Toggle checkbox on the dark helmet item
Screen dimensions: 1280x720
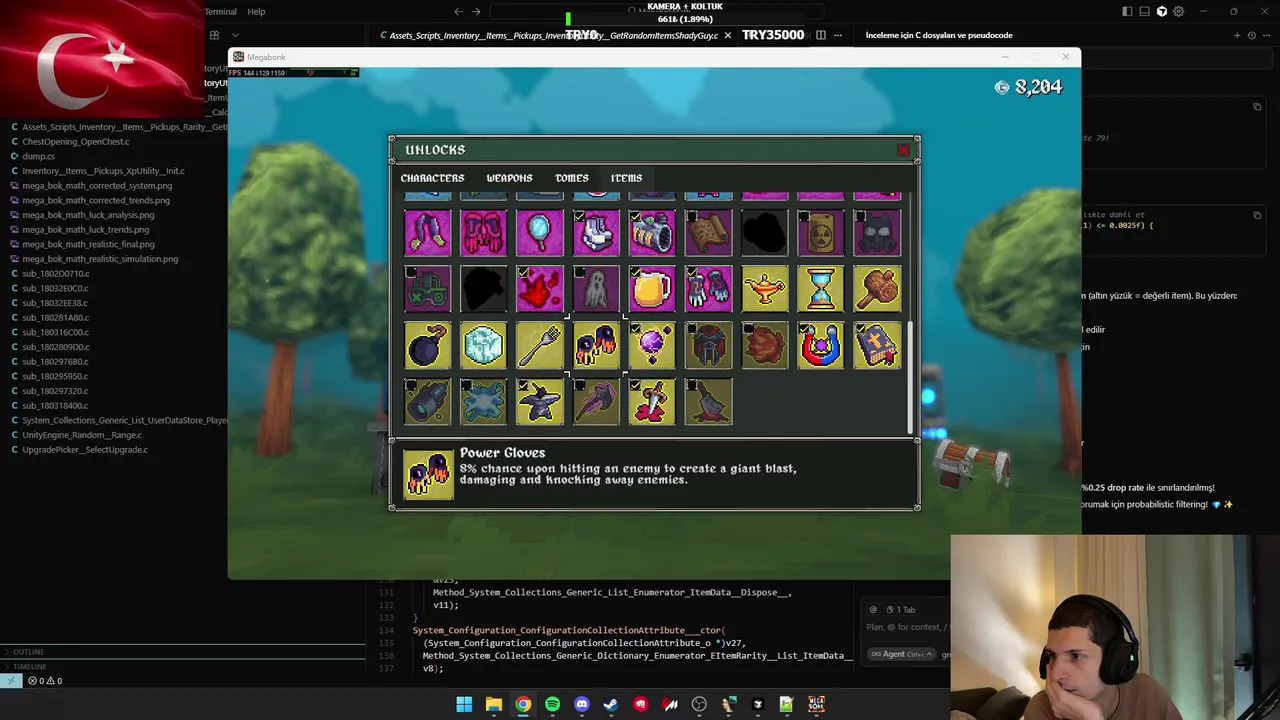691,328
